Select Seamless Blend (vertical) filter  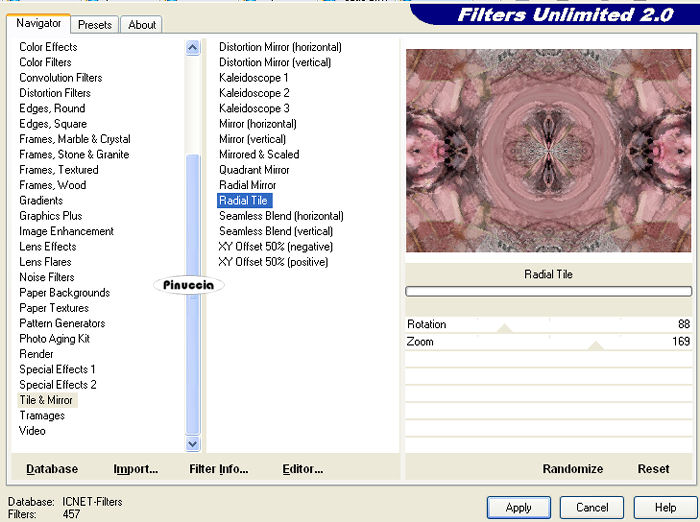point(276,231)
